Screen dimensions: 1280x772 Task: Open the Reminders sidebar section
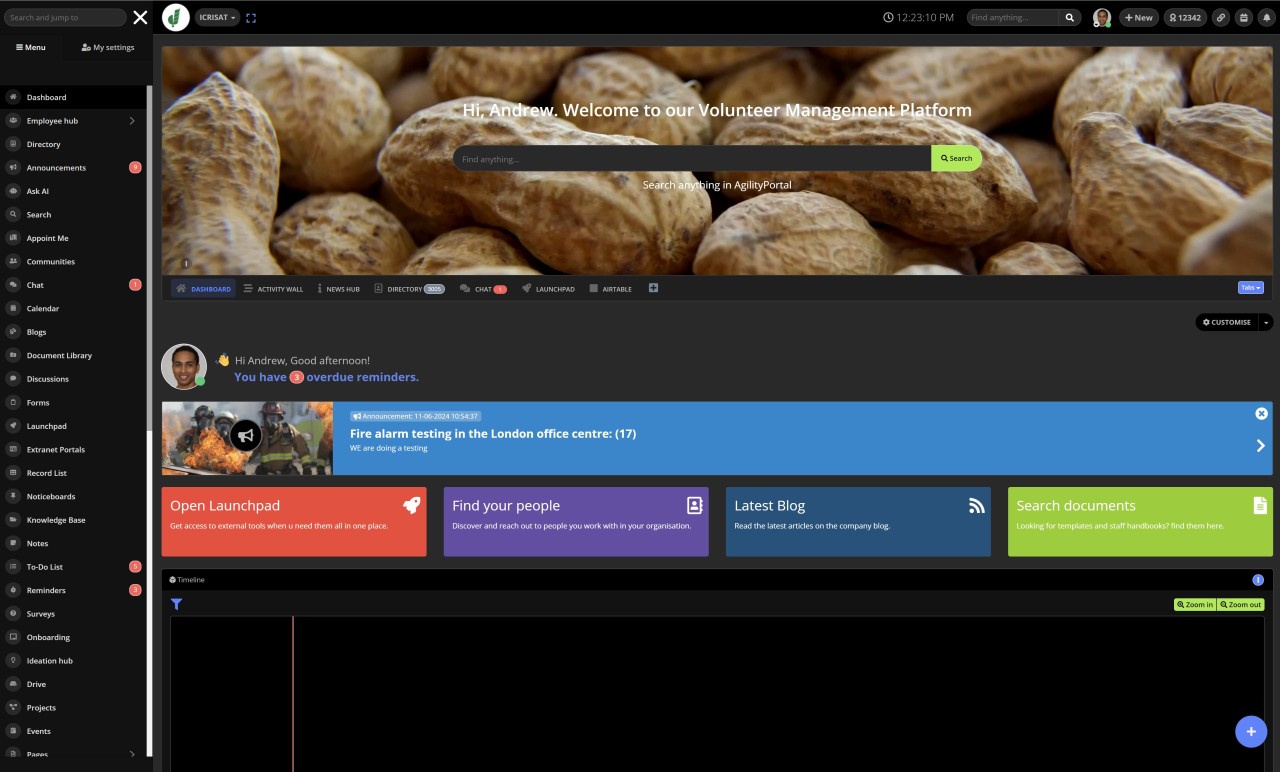(45, 590)
